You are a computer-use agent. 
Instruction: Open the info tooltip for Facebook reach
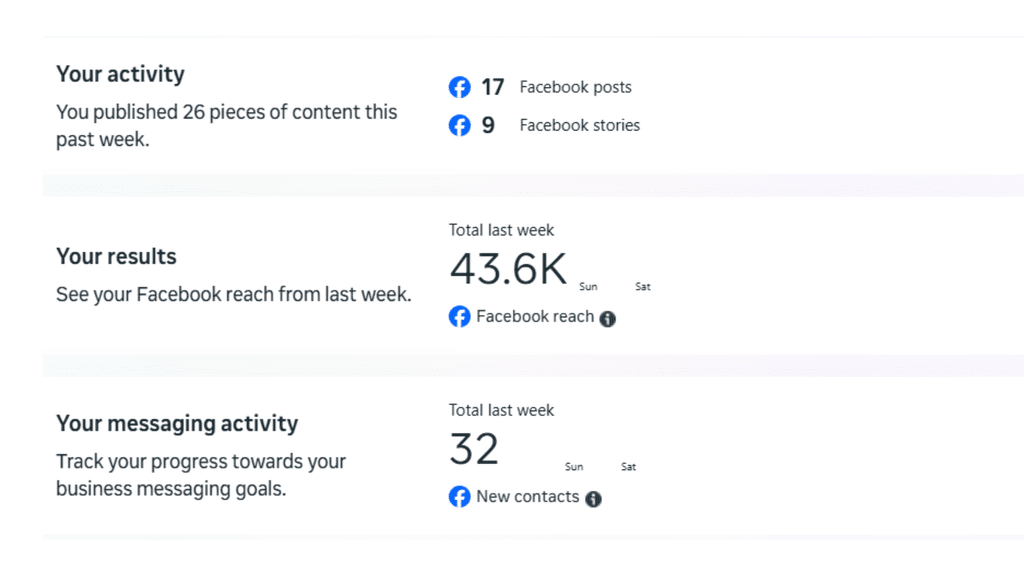(607, 319)
